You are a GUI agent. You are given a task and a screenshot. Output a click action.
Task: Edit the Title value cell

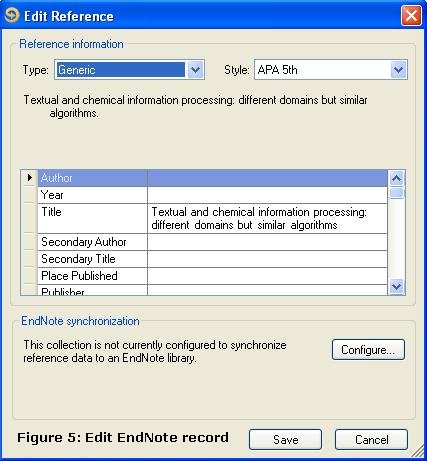267,218
